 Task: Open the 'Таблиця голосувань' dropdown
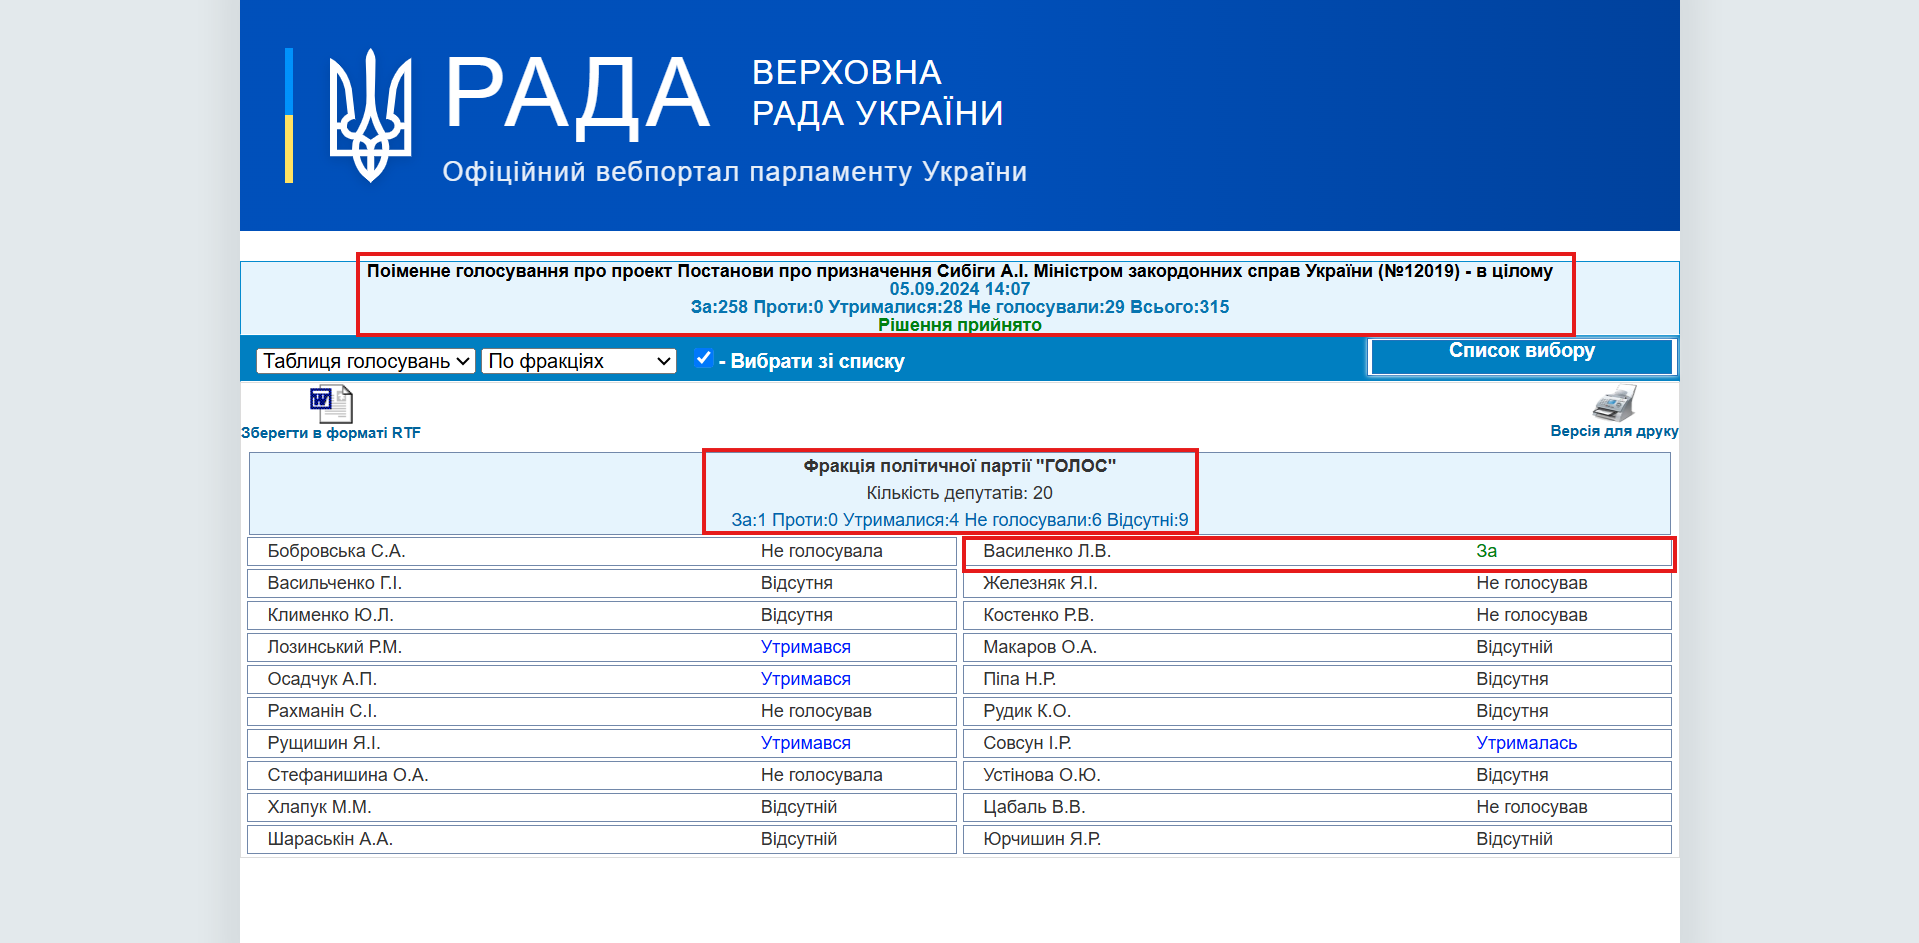[366, 361]
